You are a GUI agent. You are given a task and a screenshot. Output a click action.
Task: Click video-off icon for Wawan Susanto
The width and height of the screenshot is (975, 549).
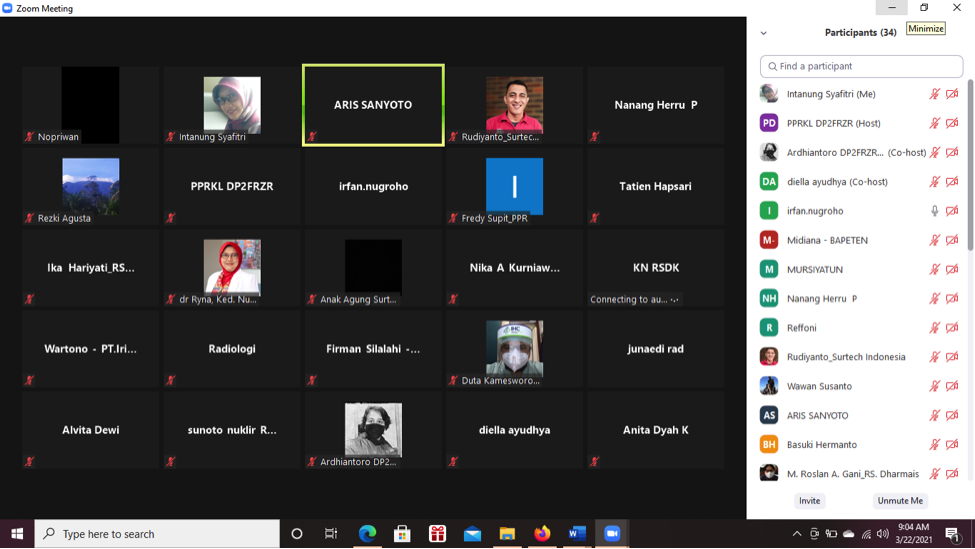952,386
